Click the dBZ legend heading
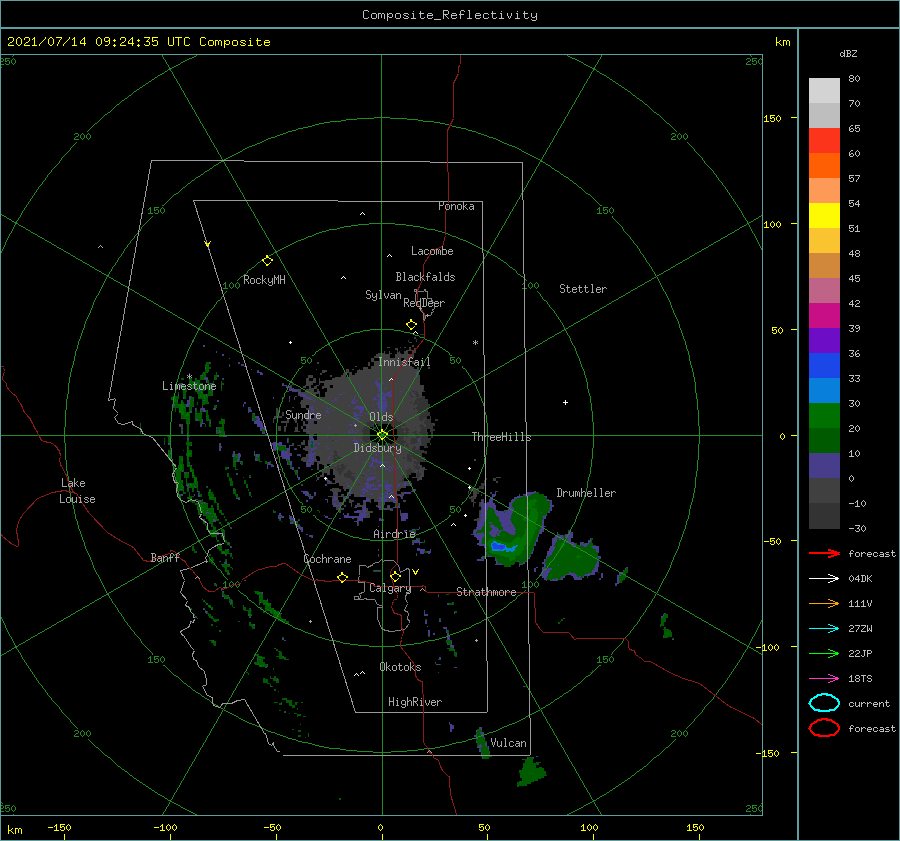Image resolution: width=900 pixels, height=841 pixels. (848, 53)
